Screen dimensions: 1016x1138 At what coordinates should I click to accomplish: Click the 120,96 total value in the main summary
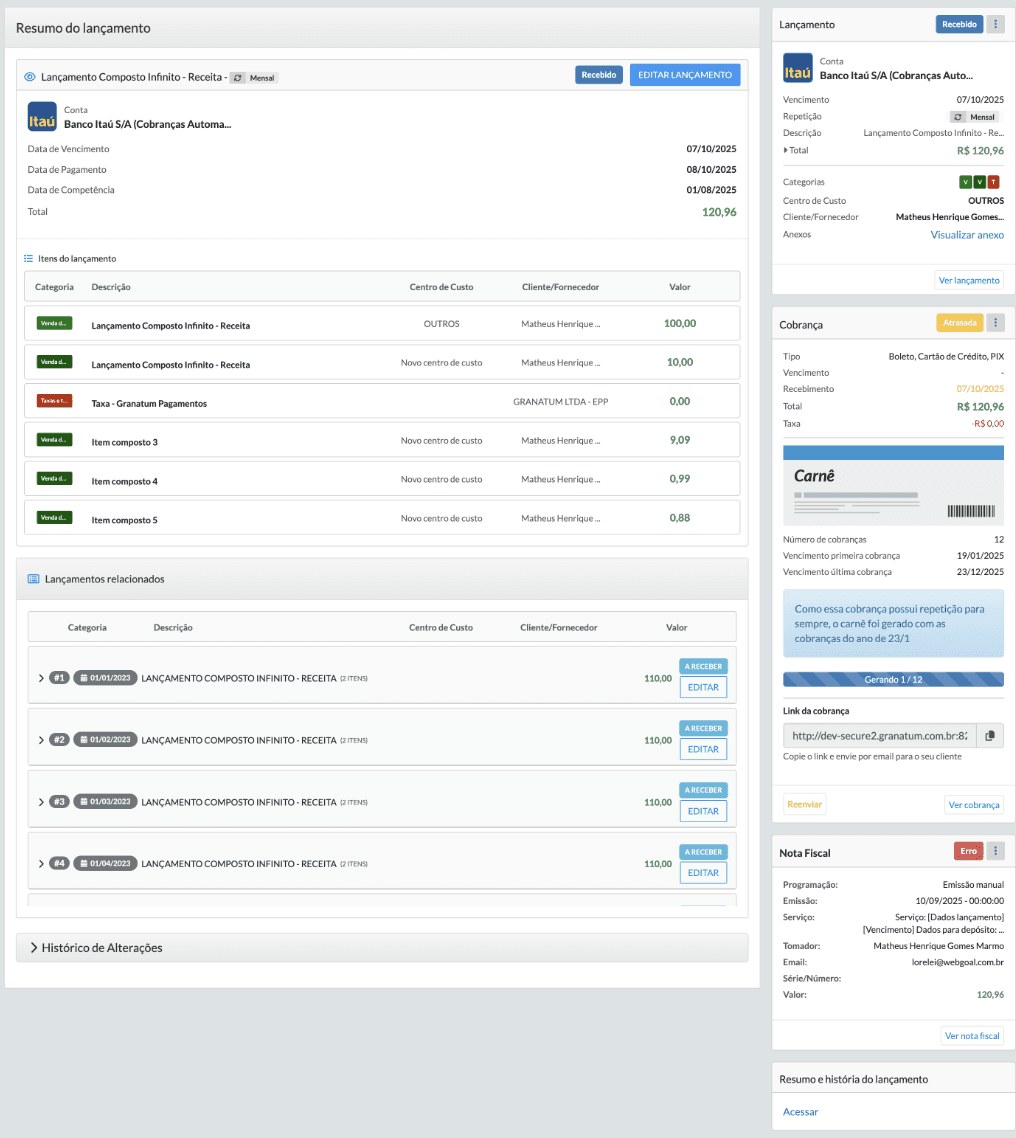[x=718, y=212]
